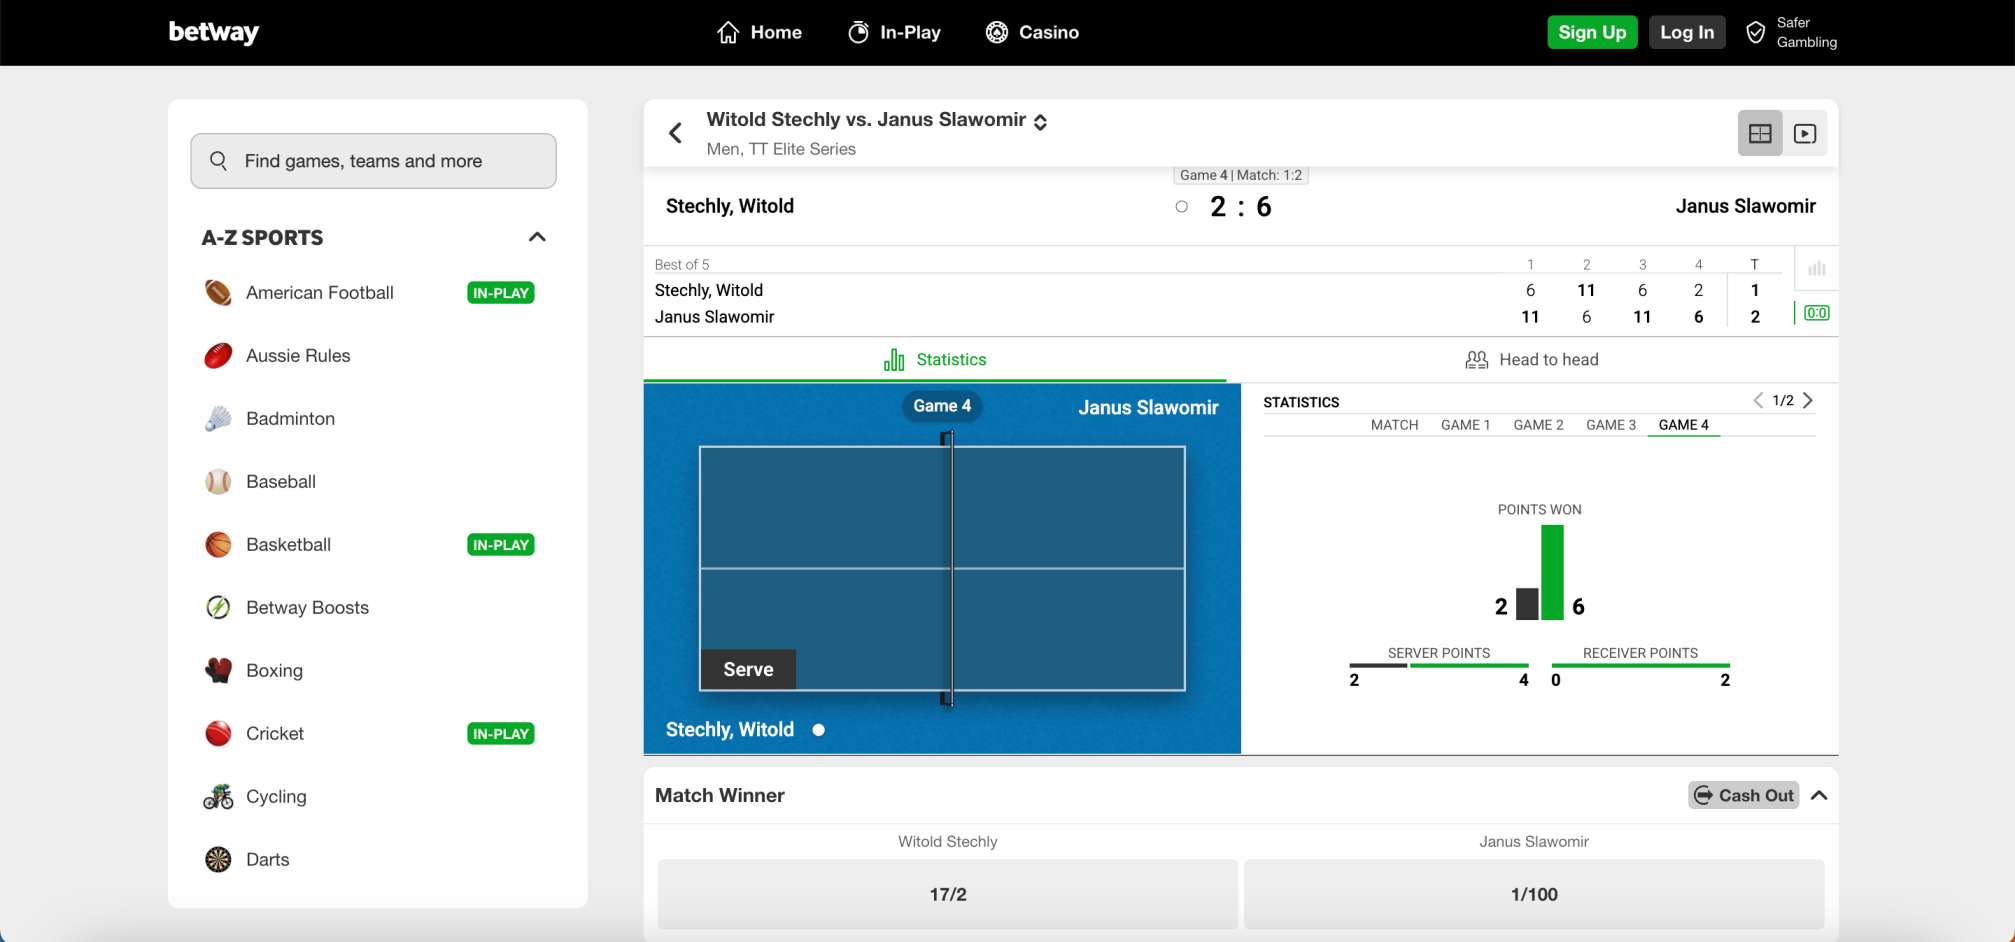Click the bar chart icon beside scoreboard
This screenshot has width=2015, height=942.
click(x=1816, y=268)
